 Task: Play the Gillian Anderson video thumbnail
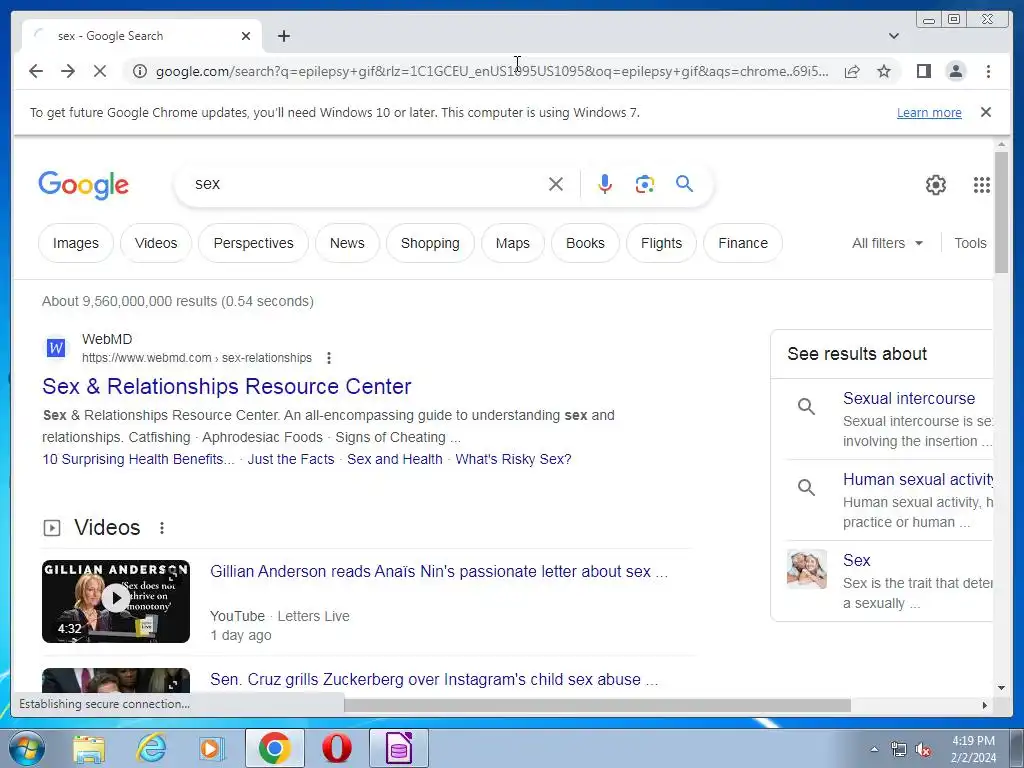116,601
